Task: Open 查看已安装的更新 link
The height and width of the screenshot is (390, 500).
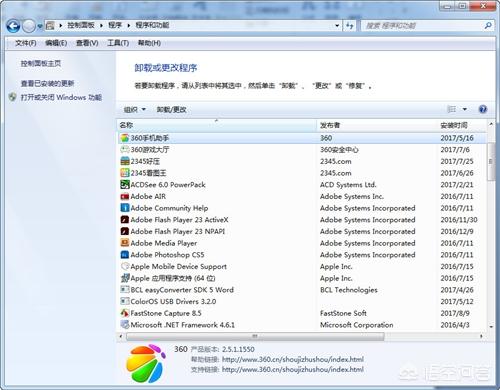Action: point(47,83)
